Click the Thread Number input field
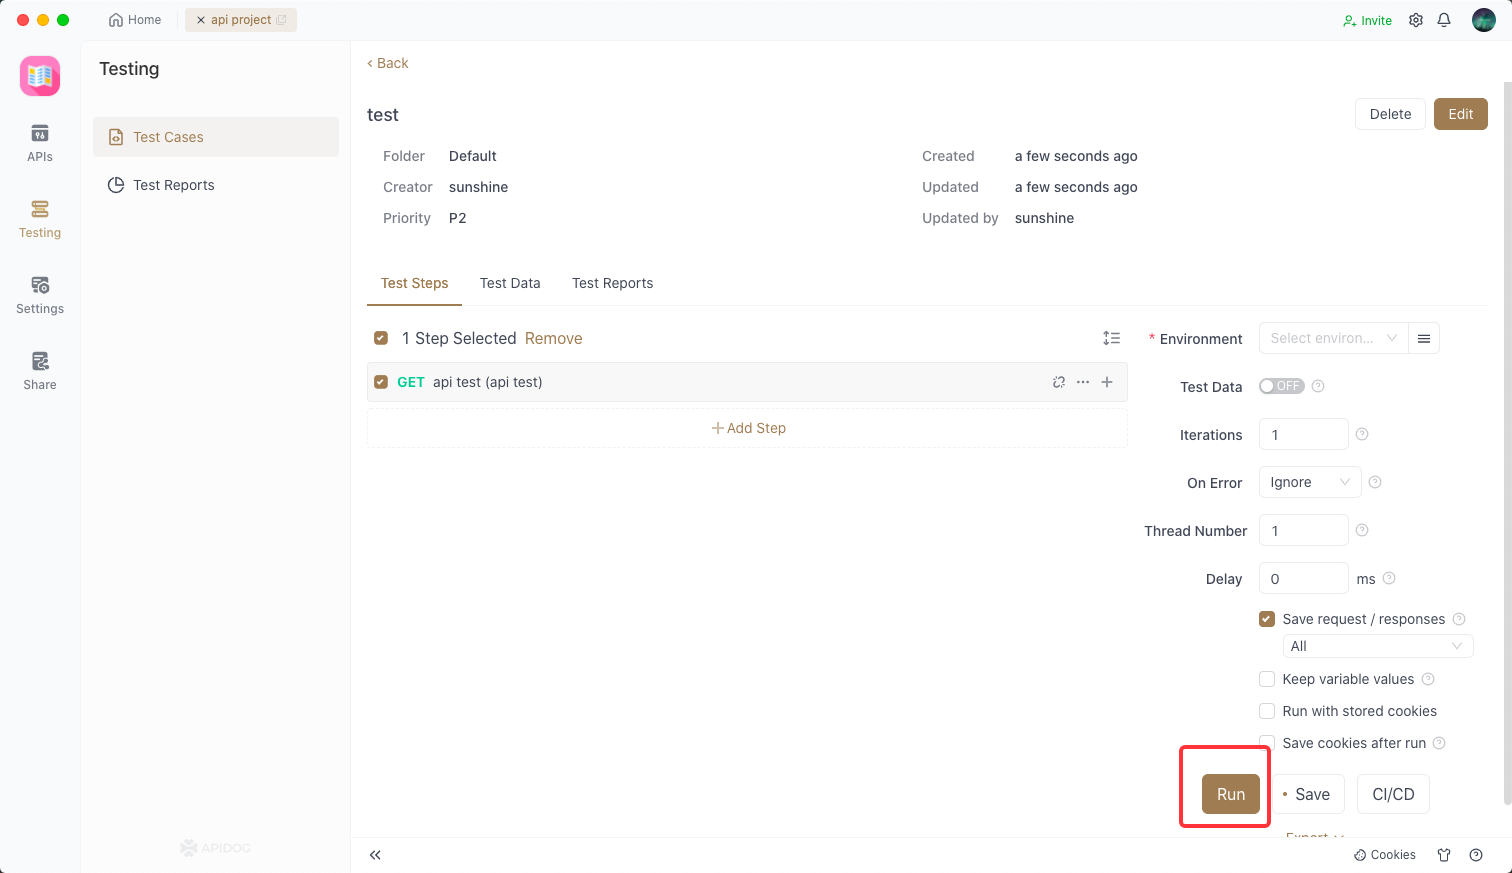The image size is (1512, 873). pyautogui.click(x=1304, y=530)
